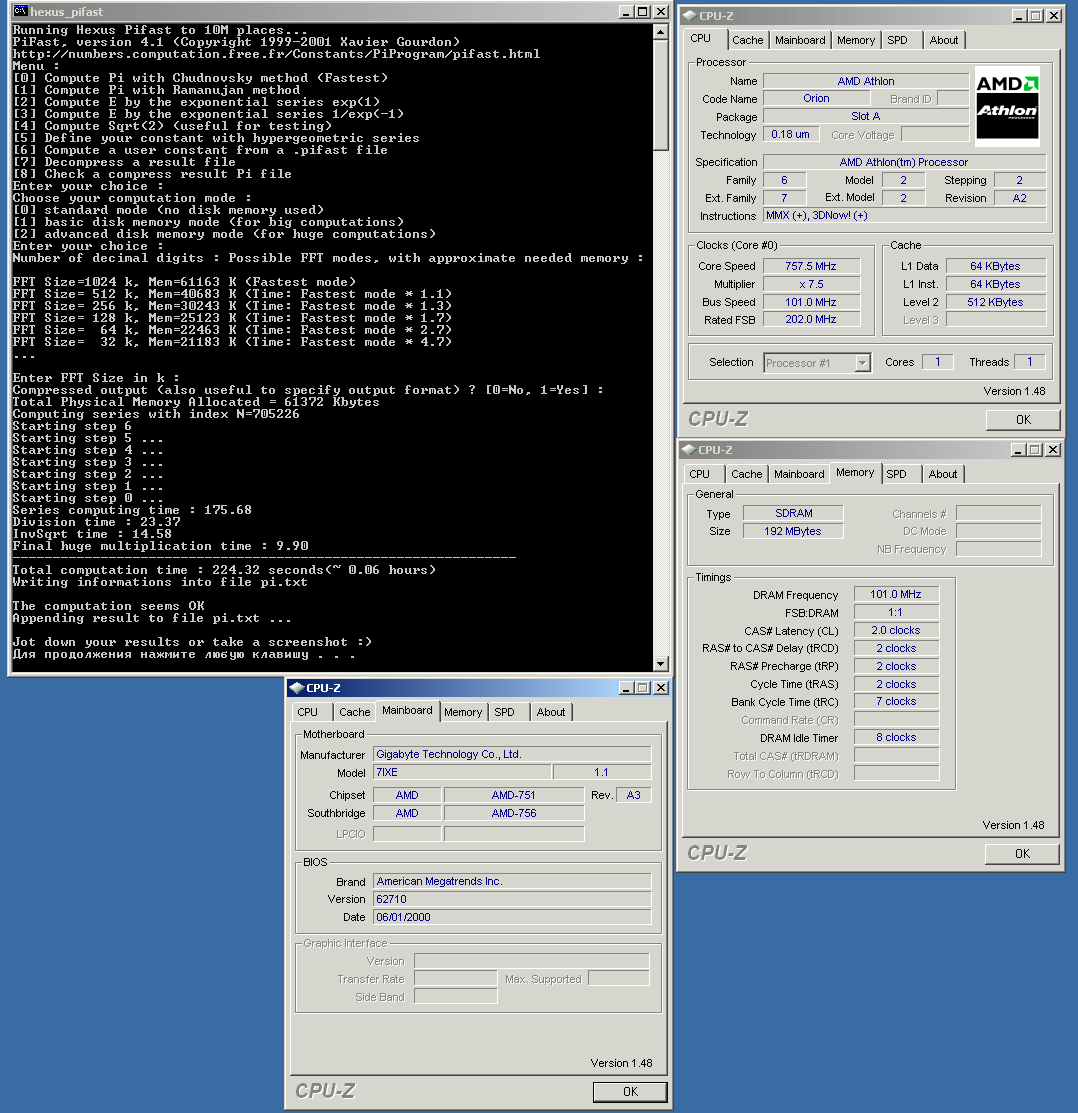This screenshot has height=1113, width=1078.
Task: Click the CPU-Z title icon in Memory window
Action: (688, 449)
